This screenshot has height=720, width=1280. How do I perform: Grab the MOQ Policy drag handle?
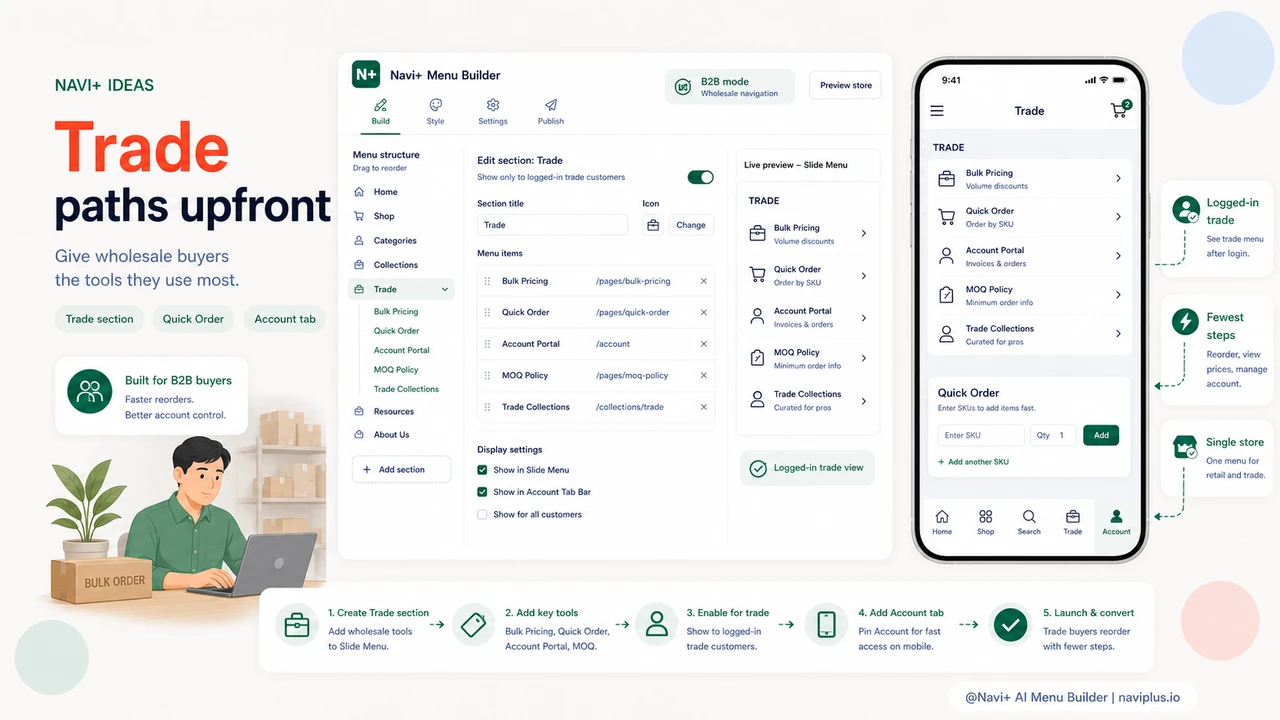[488, 376]
